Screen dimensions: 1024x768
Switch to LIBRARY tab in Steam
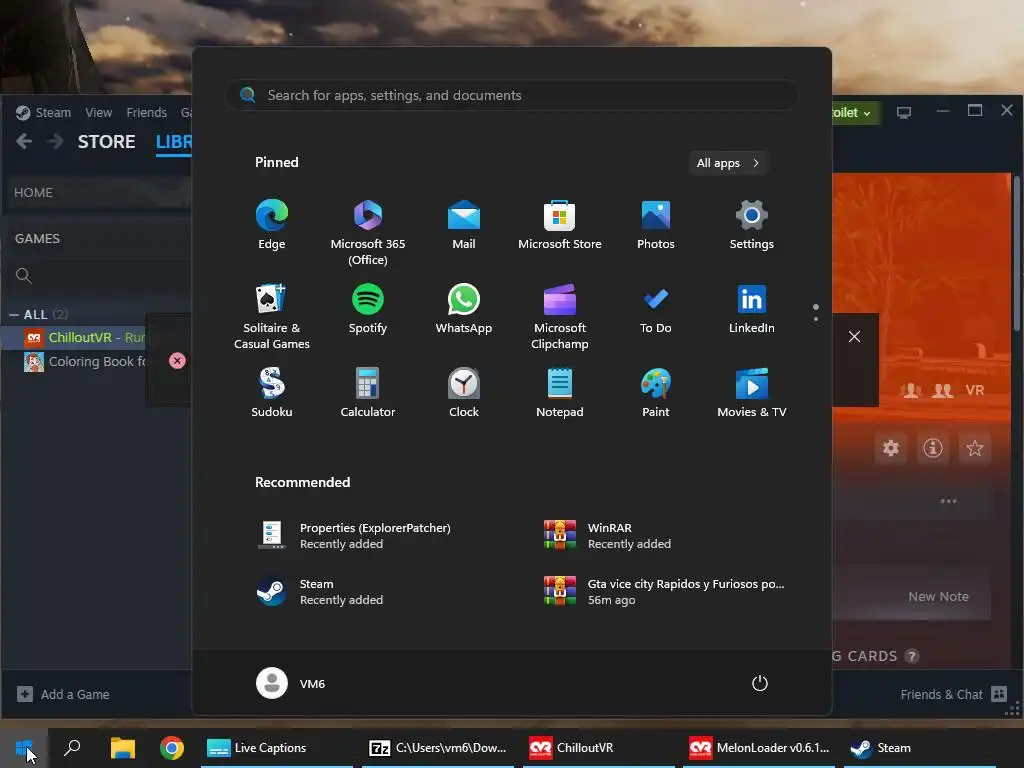174,142
